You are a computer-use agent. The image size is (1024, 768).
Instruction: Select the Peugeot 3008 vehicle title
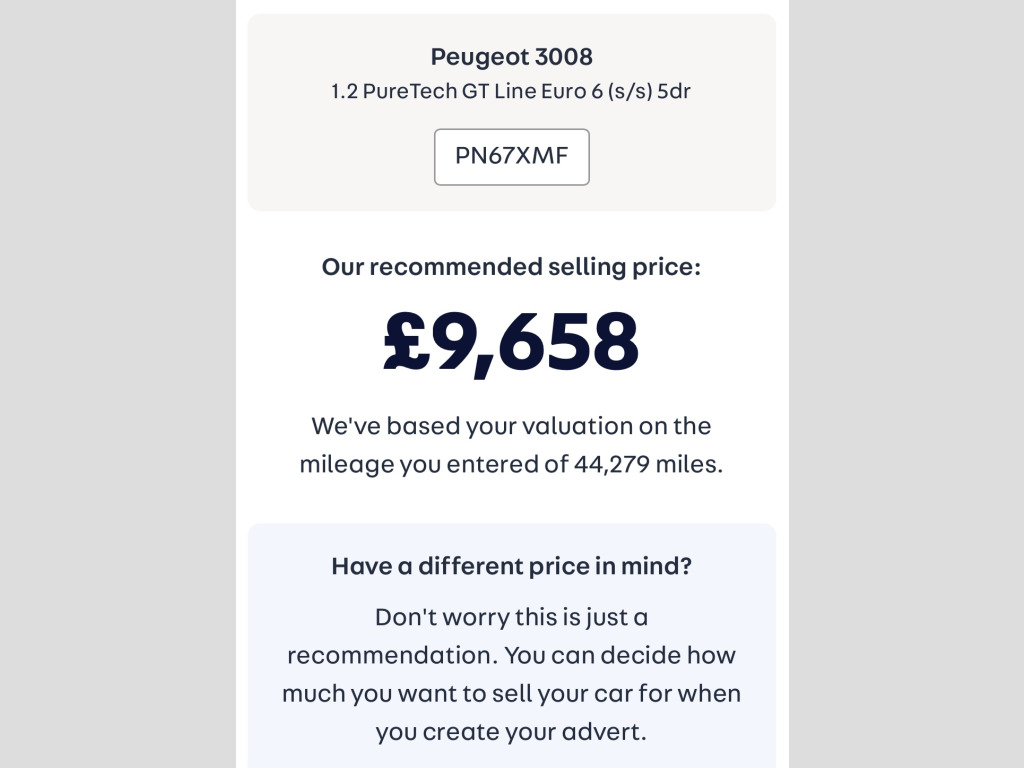pyautogui.click(x=511, y=57)
